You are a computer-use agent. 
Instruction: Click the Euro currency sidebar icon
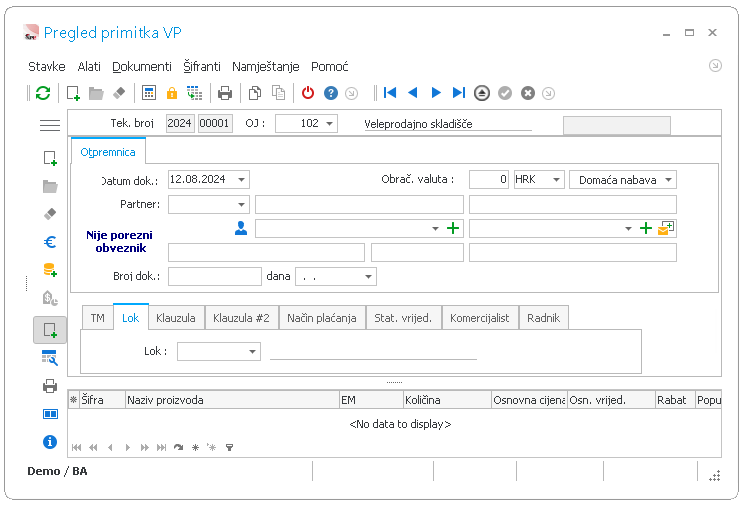tap(50, 242)
